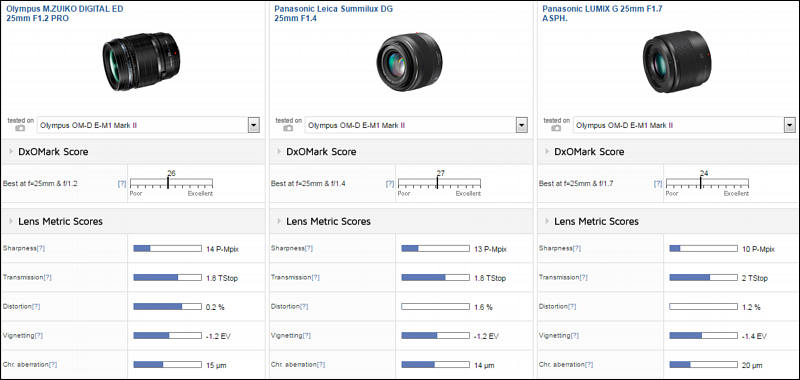Select 'Best at f=25mm & f/1.7' text

(x=577, y=184)
